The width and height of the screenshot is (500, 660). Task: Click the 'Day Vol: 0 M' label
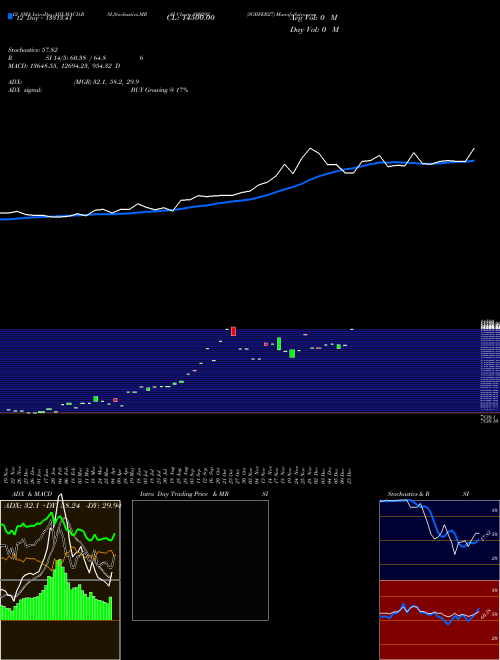coord(314,29)
